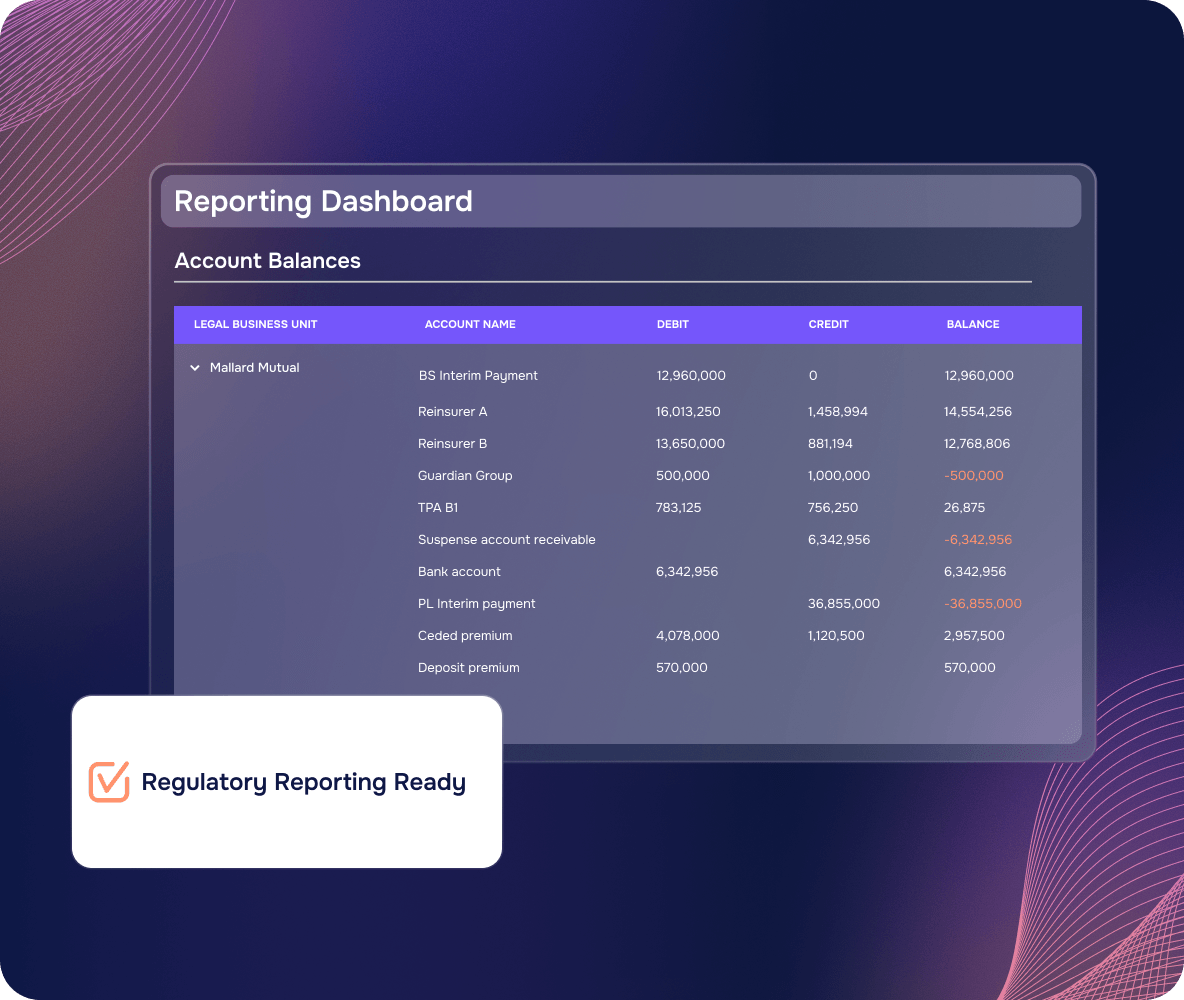
Task: Click the negative balance -6,342,956
Action: (x=978, y=540)
